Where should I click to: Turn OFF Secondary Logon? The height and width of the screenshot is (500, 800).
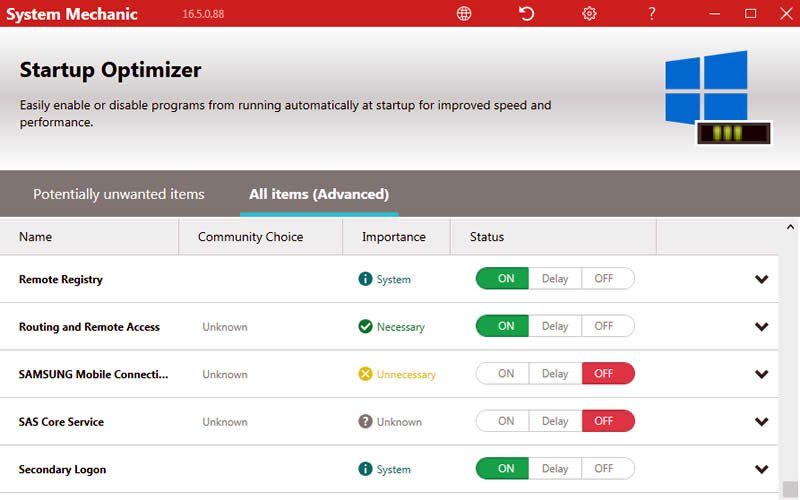point(607,468)
